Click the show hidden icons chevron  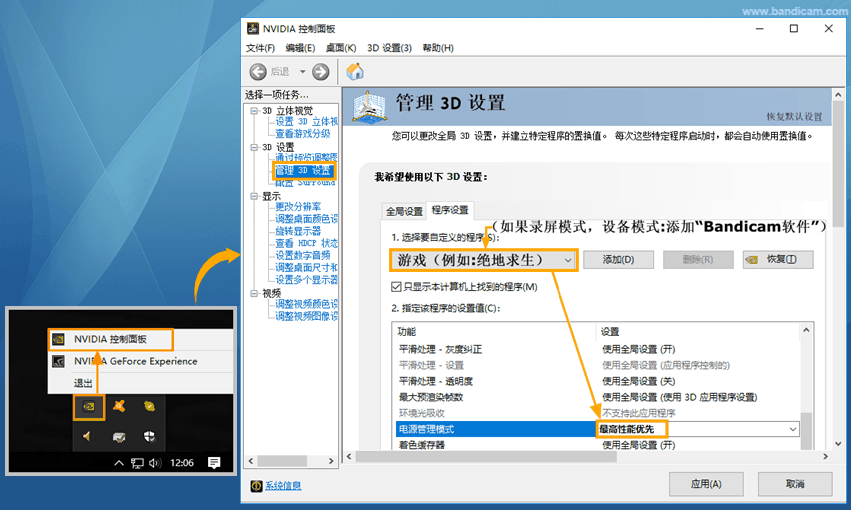(119, 463)
